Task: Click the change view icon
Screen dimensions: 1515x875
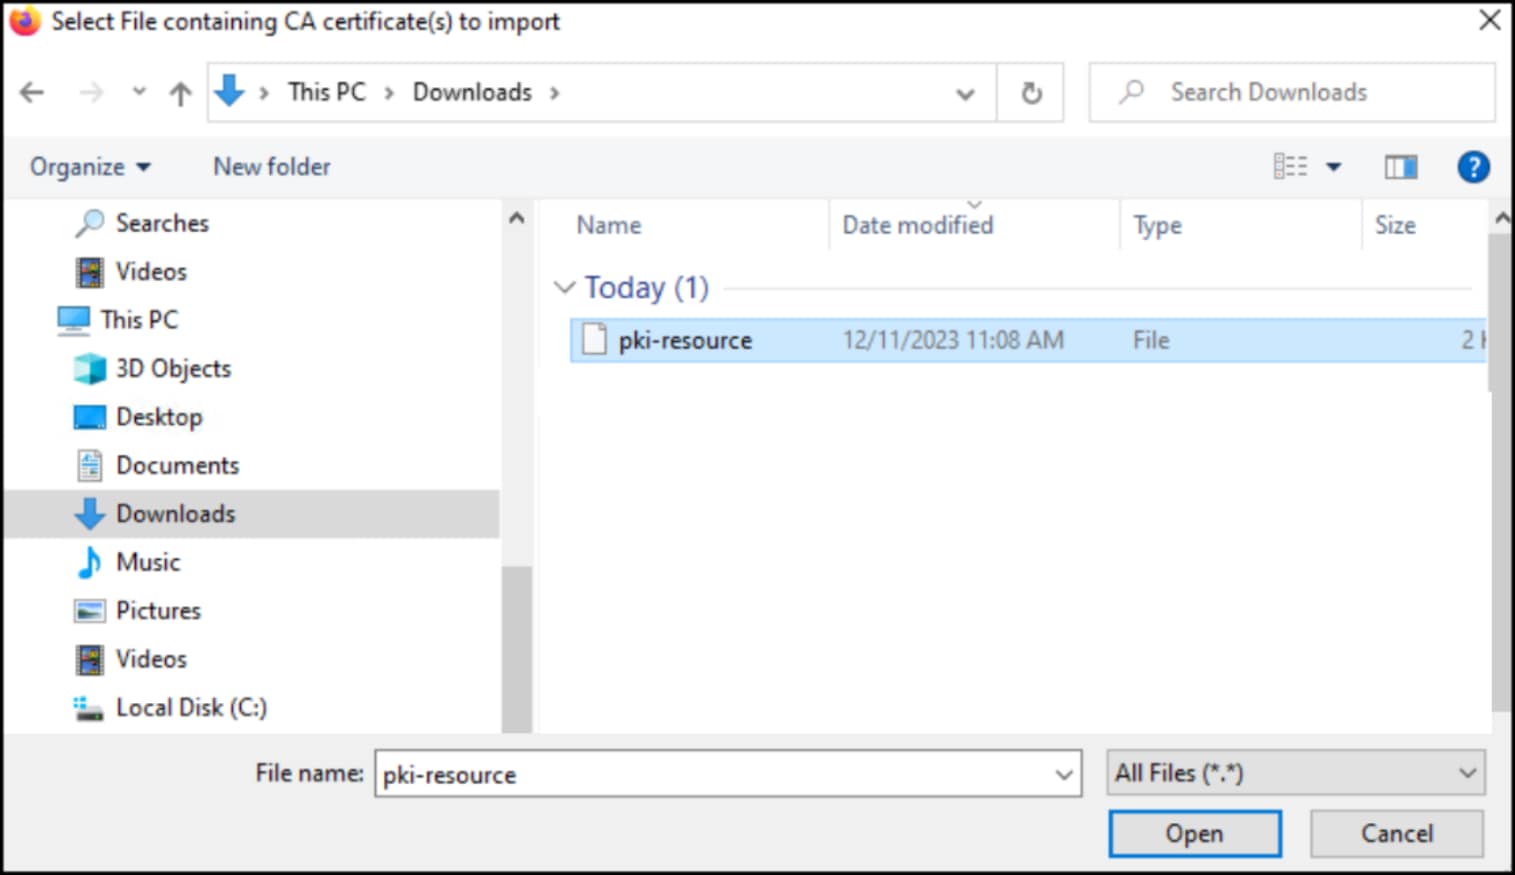Action: (x=1290, y=167)
